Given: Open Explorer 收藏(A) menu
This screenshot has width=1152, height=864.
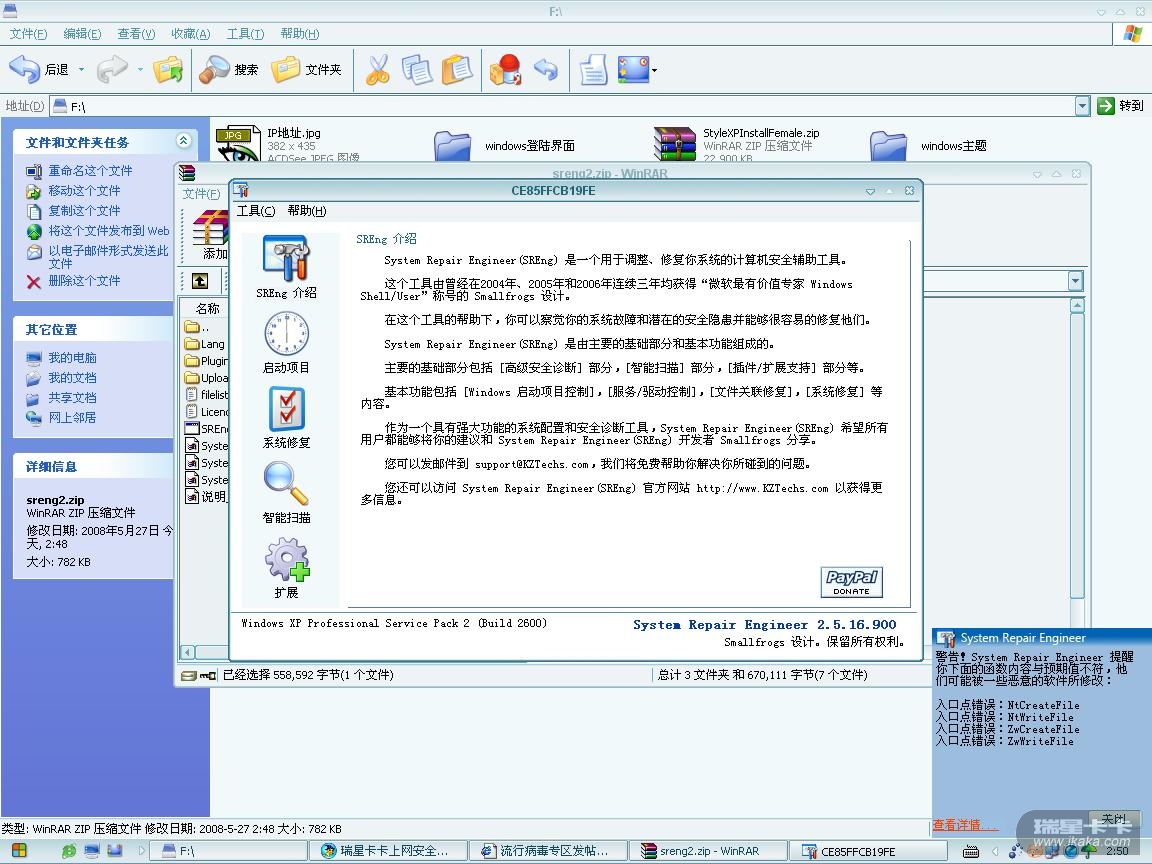Looking at the screenshot, I should click(190, 34).
